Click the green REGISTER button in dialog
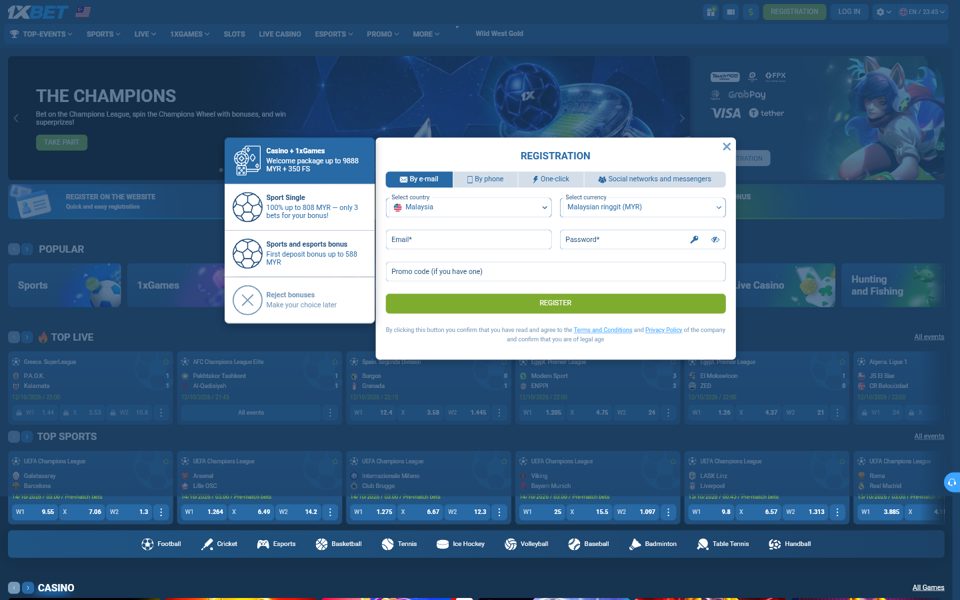 coord(555,303)
